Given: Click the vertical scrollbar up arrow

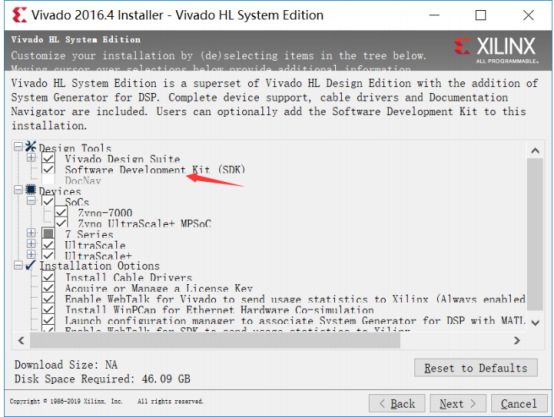Looking at the screenshot, I should point(535,151).
